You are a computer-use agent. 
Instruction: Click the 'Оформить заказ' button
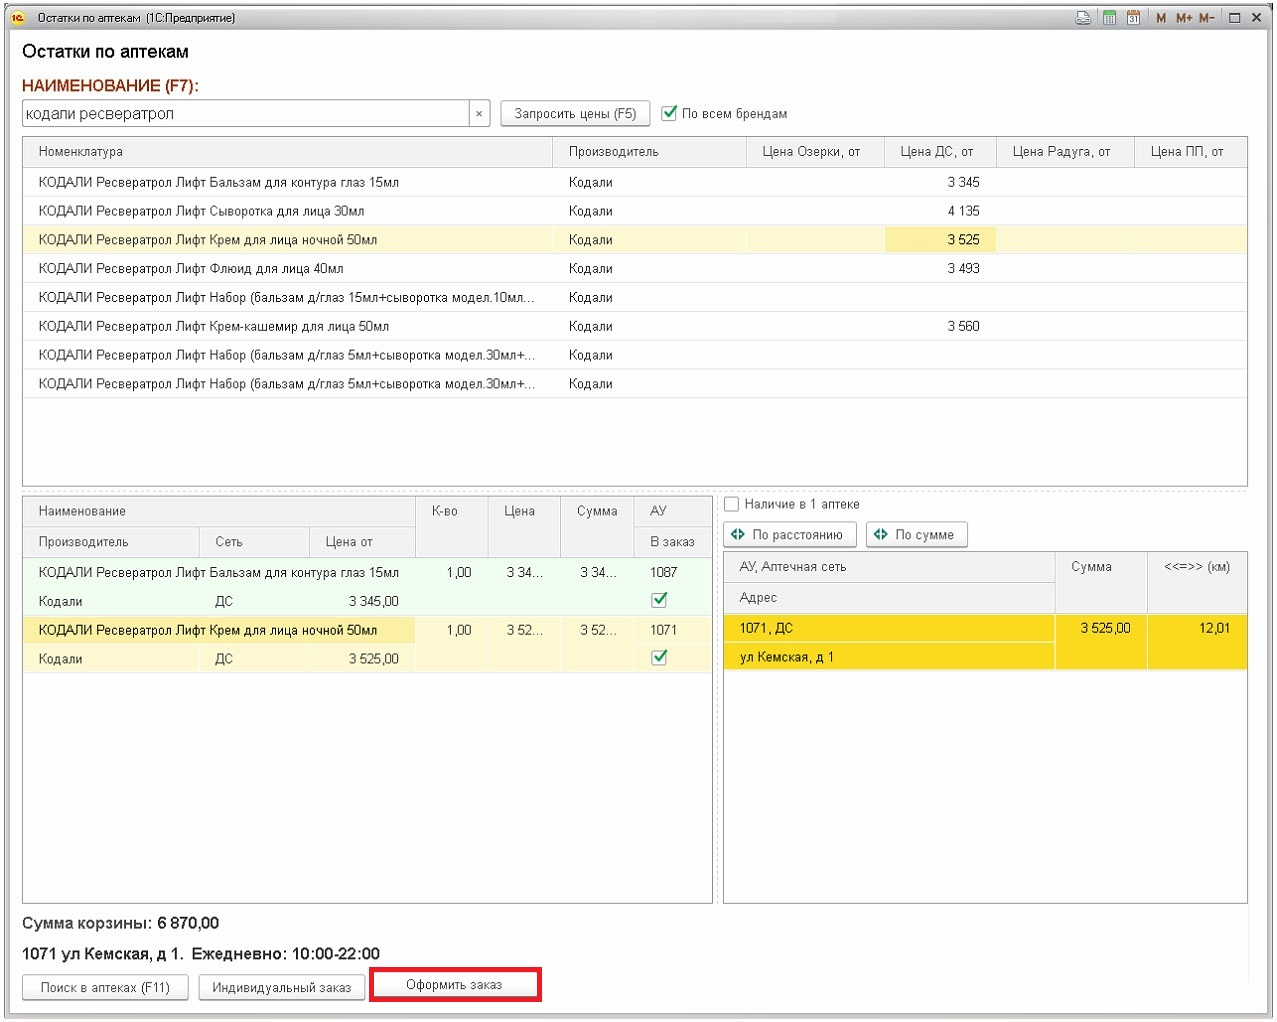click(455, 985)
